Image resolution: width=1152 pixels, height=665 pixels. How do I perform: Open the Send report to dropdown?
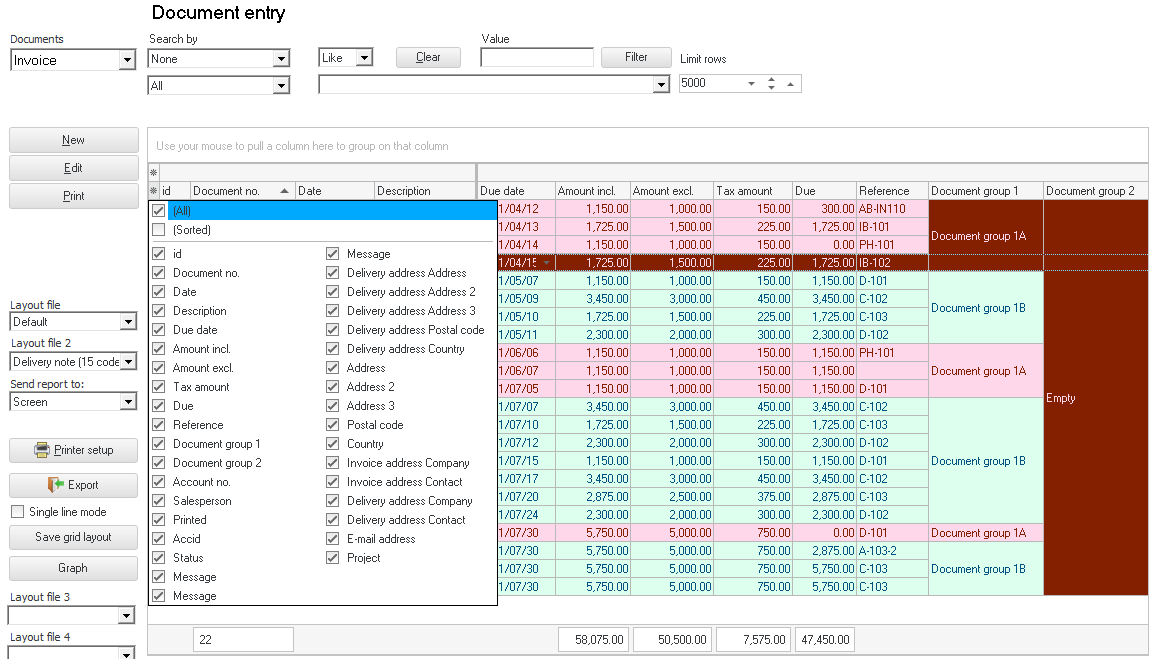(x=127, y=402)
